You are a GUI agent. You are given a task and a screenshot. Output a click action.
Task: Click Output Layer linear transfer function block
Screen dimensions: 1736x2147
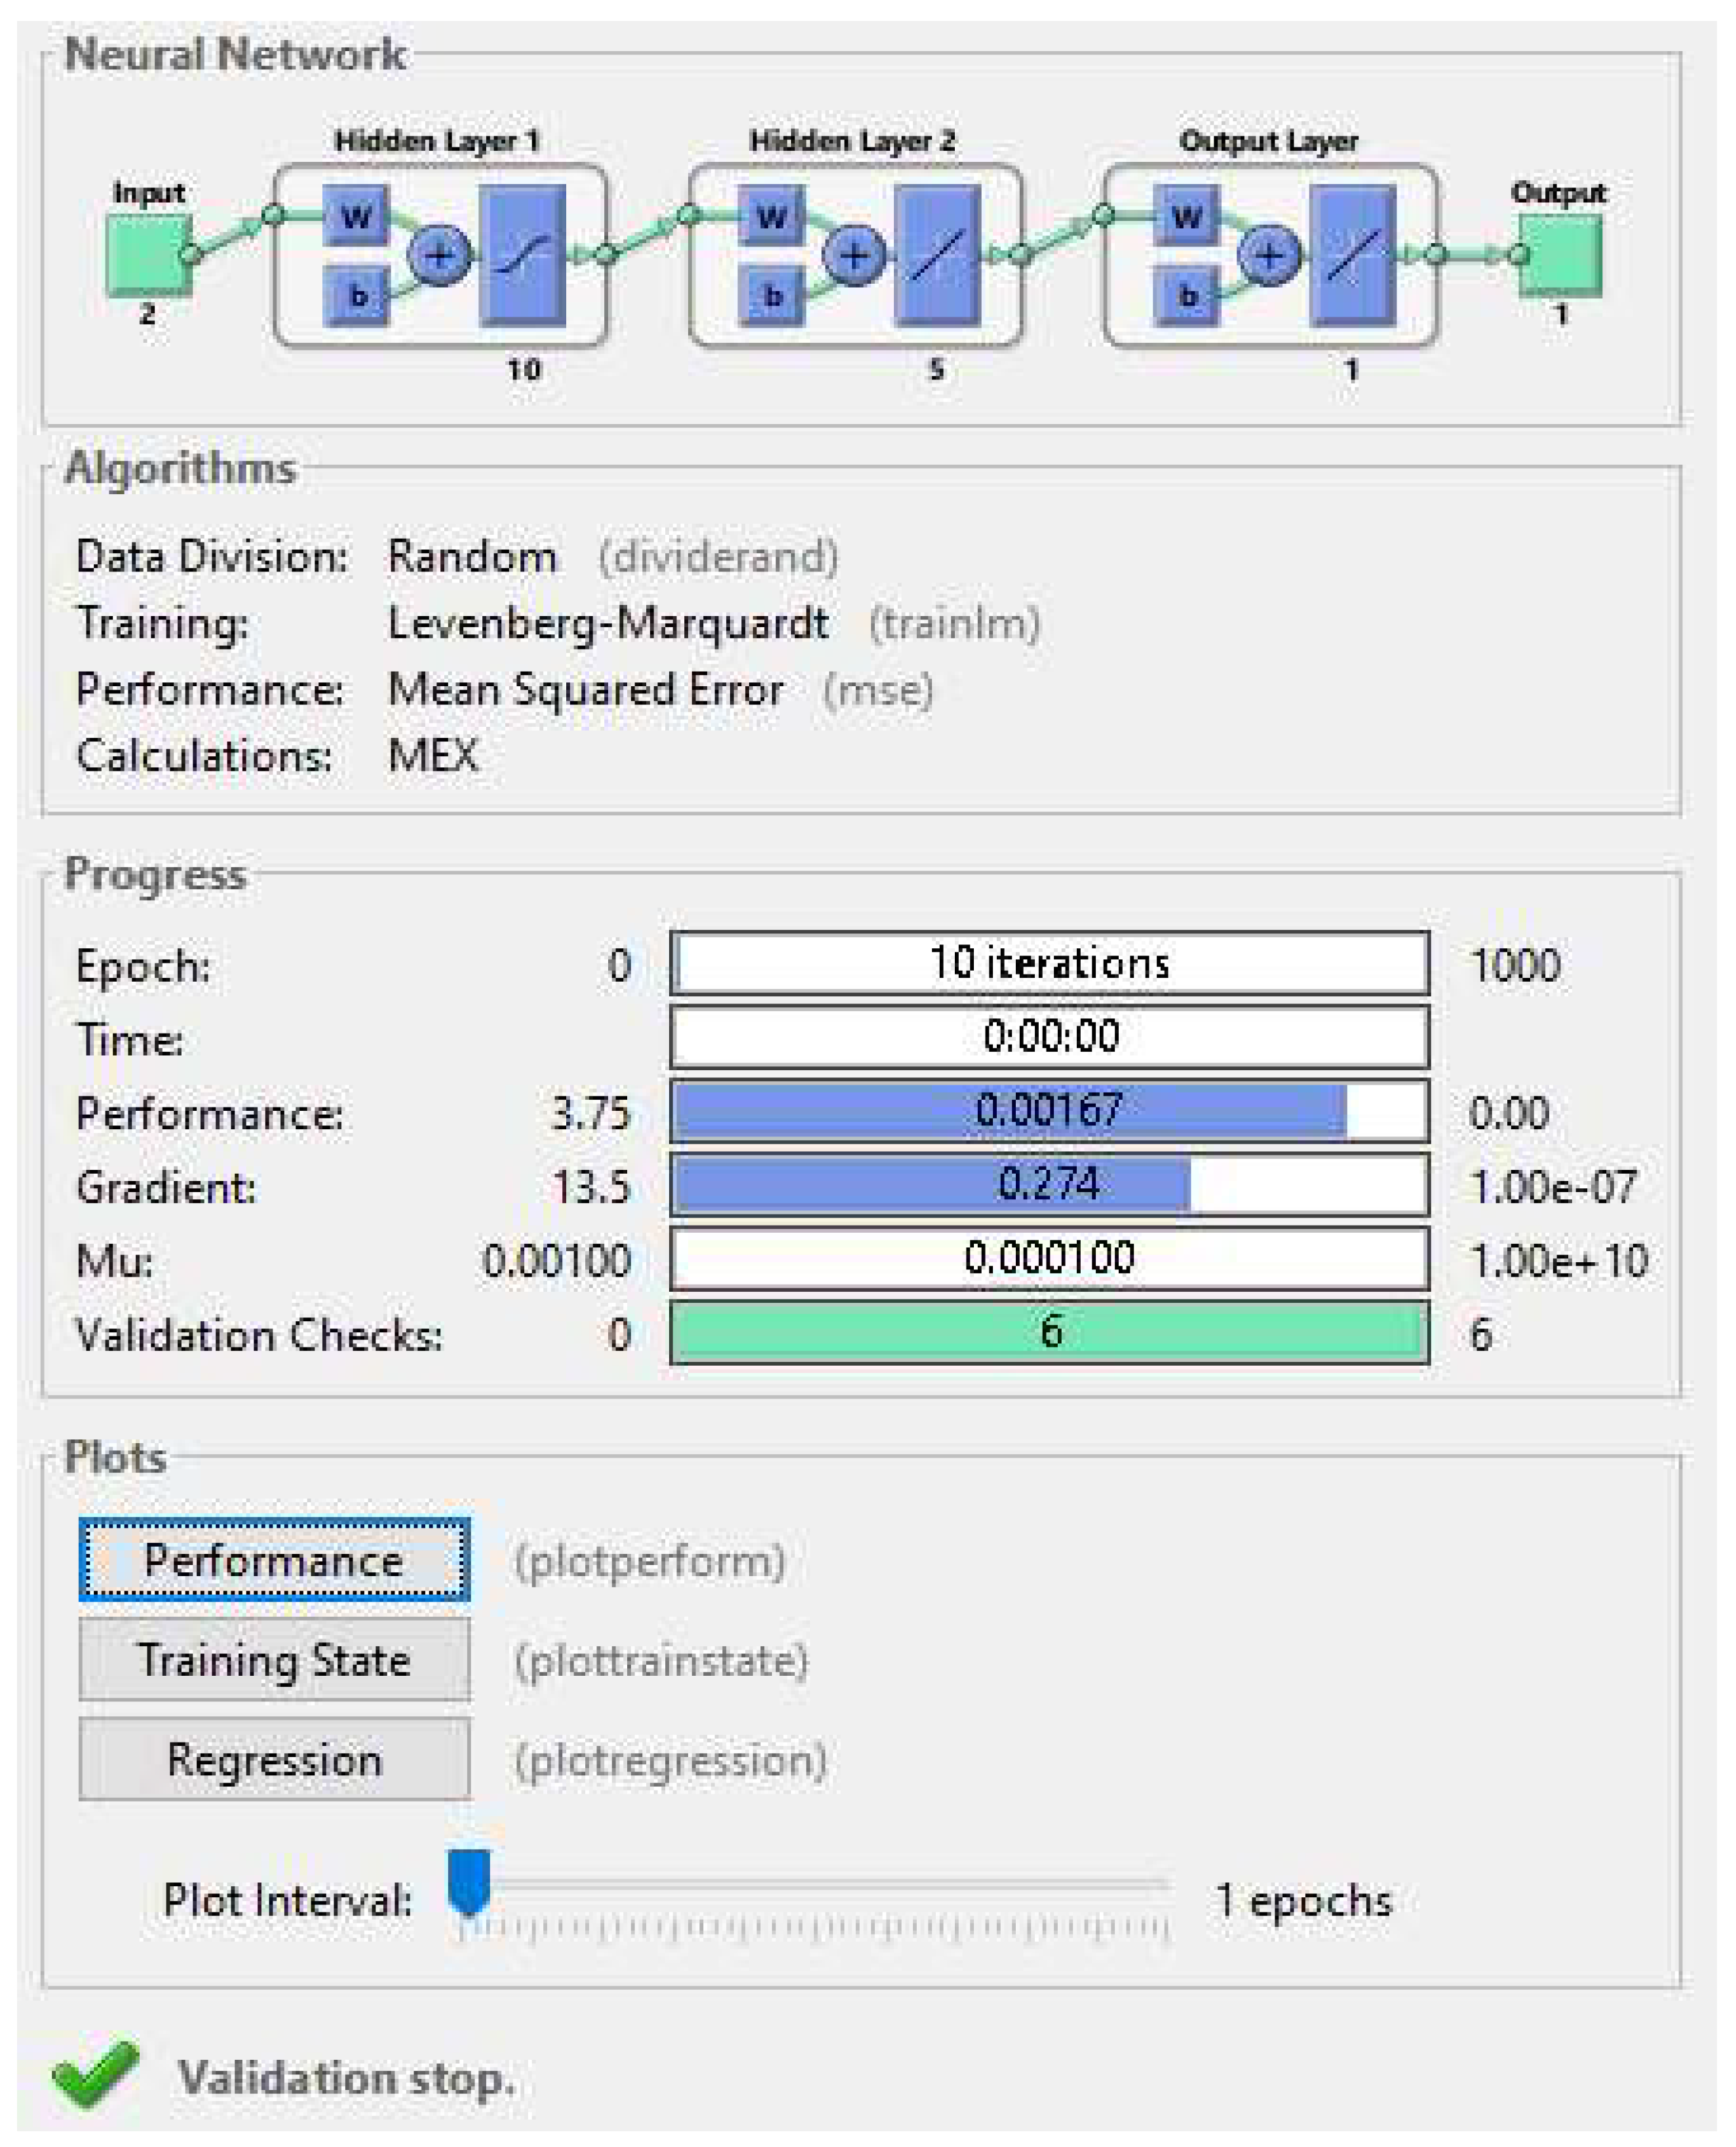(x=1352, y=256)
